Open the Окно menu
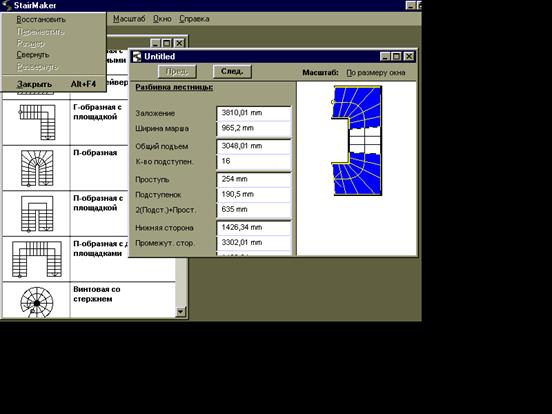Viewport: 552px width, 414px height. click(162, 19)
